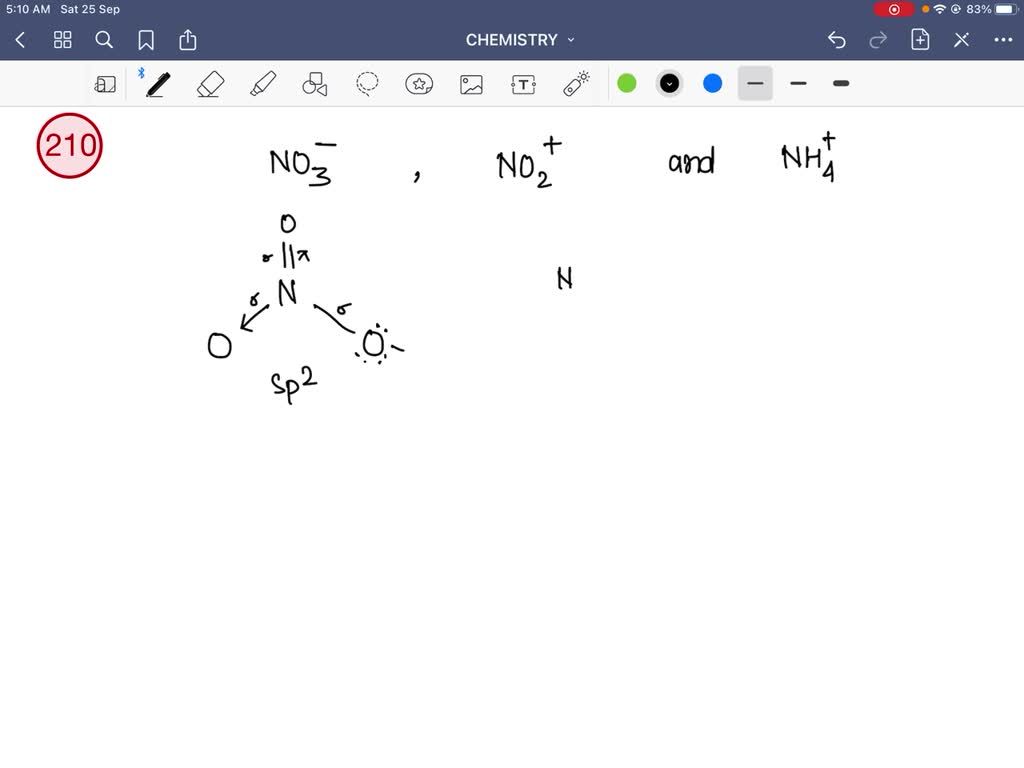Select the laser pointer tool
The height and width of the screenshot is (768, 1024).
(x=576, y=83)
